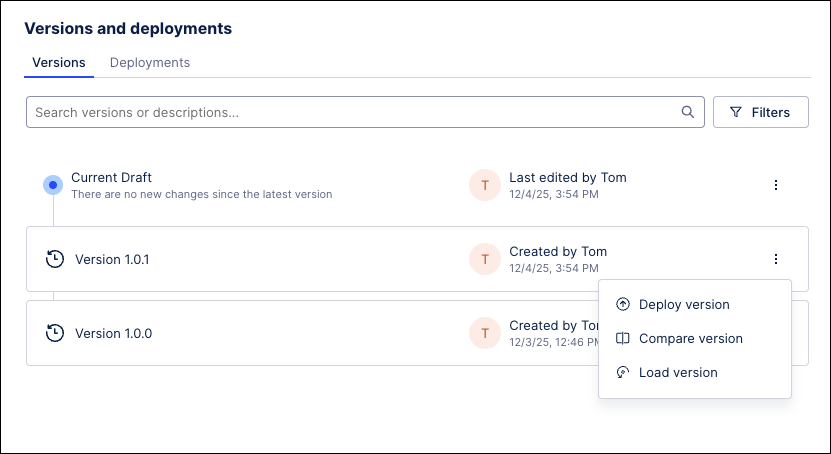
Task: Choose Deploy version from the menu
Action: (684, 305)
